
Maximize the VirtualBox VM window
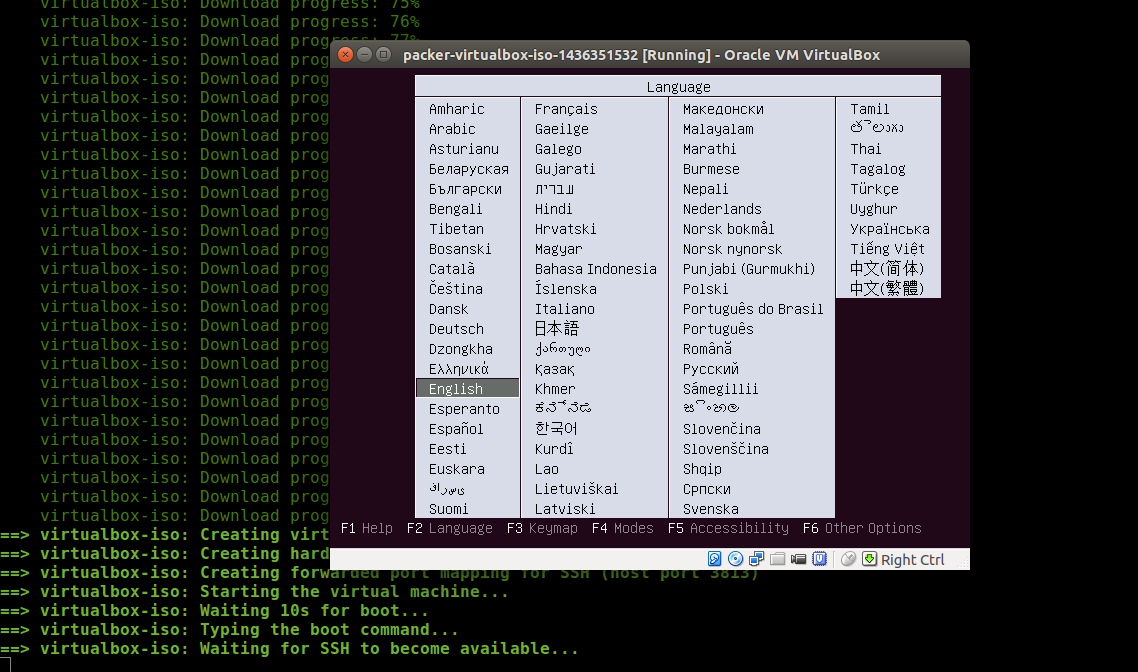[384, 54]
